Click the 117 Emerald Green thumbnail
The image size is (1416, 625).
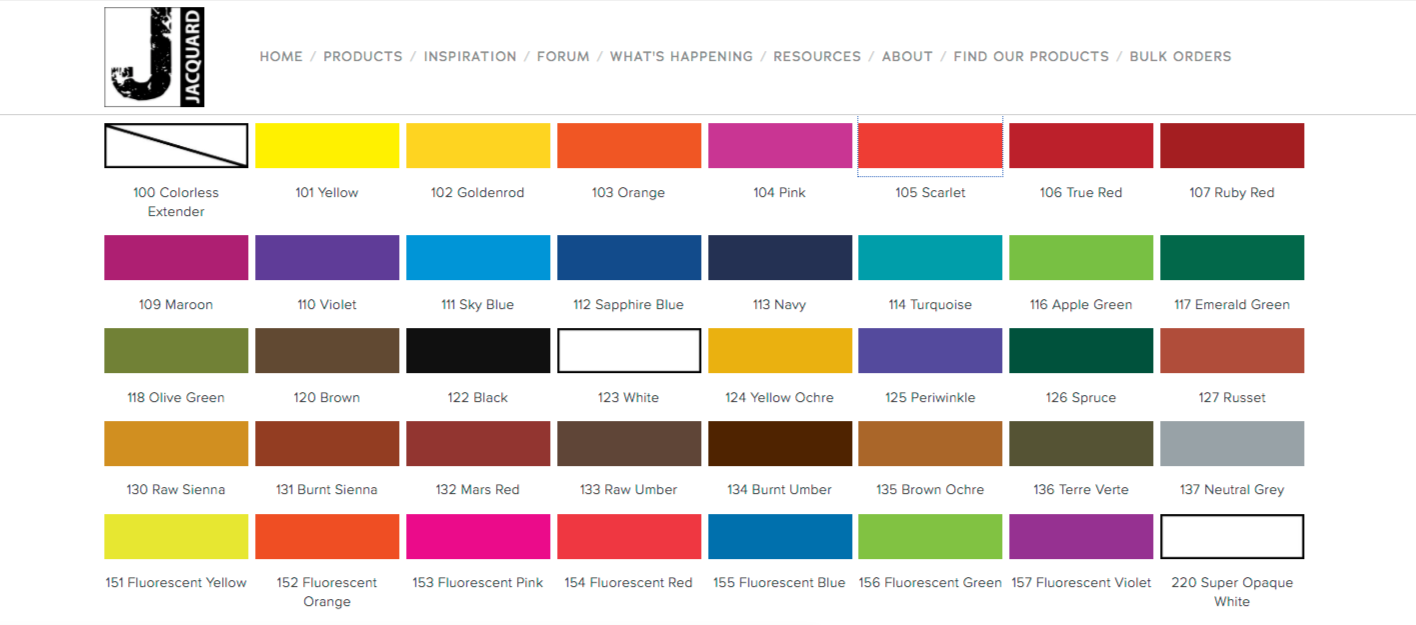[x=1232, y=257]
